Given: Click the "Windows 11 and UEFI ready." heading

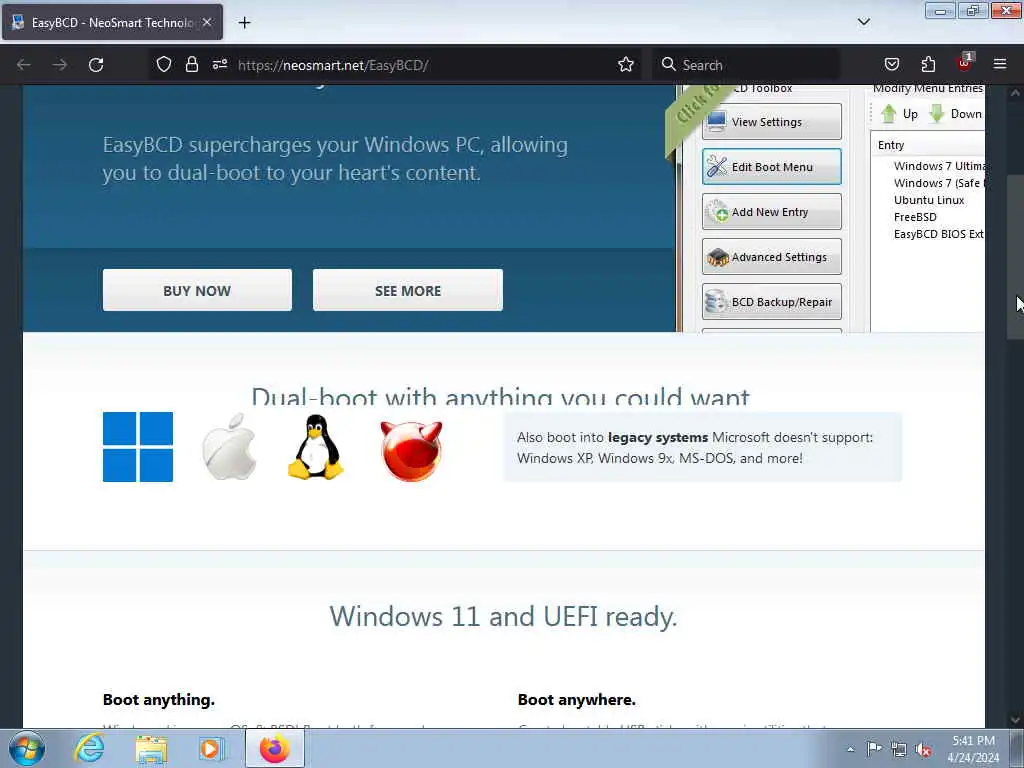Looking at the screenshot, I should (x=504, y=616).
